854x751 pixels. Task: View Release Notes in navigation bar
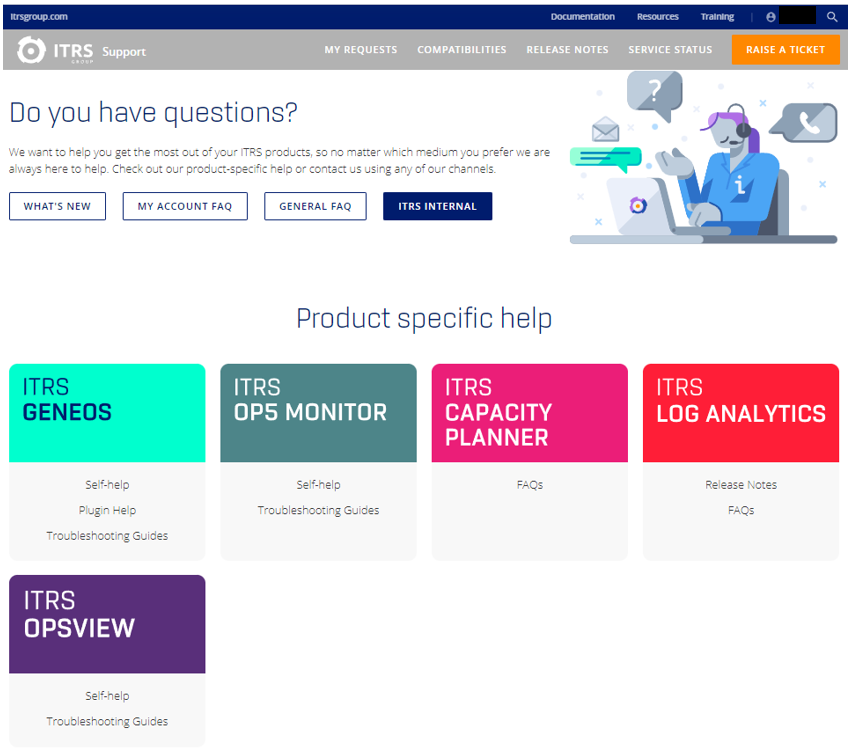click(x=567, y=50)
